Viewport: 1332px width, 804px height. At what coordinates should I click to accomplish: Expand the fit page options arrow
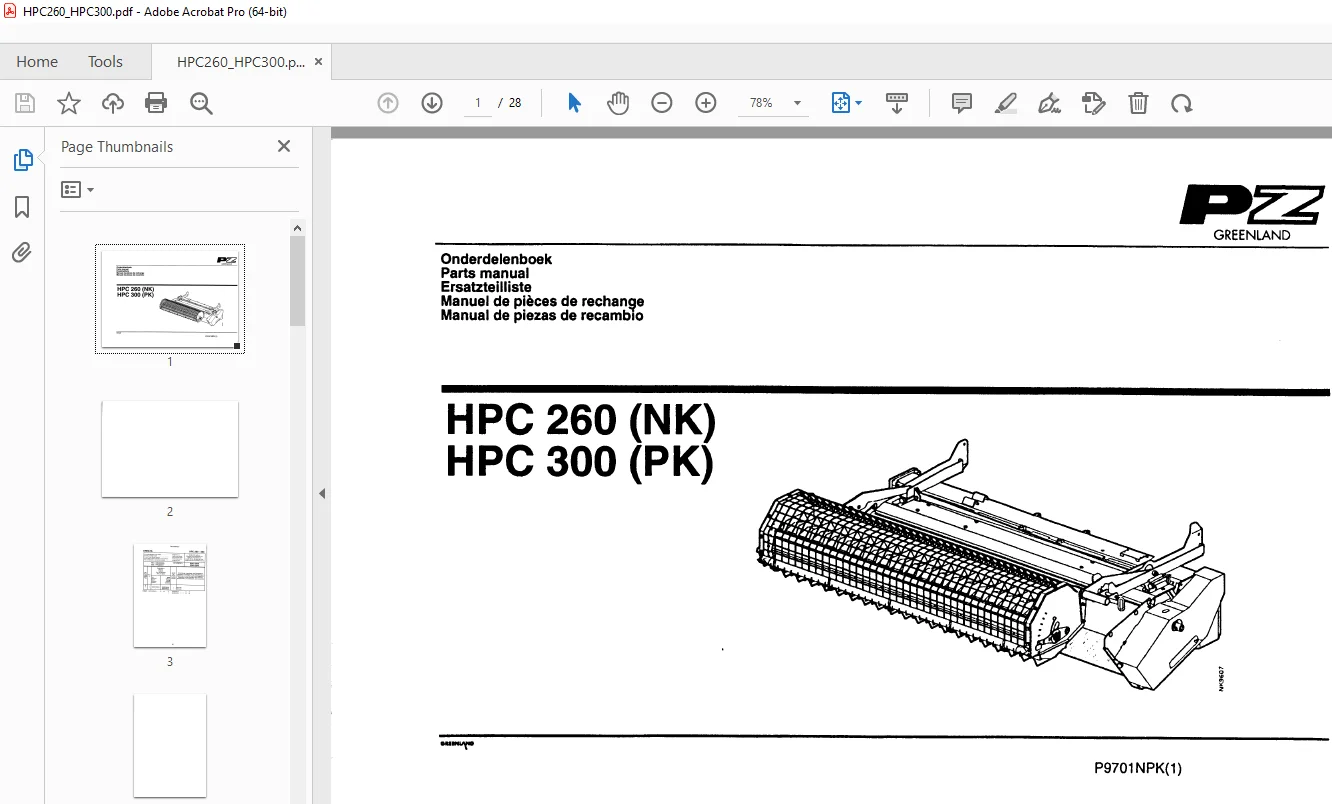click(x=858, y=103)
